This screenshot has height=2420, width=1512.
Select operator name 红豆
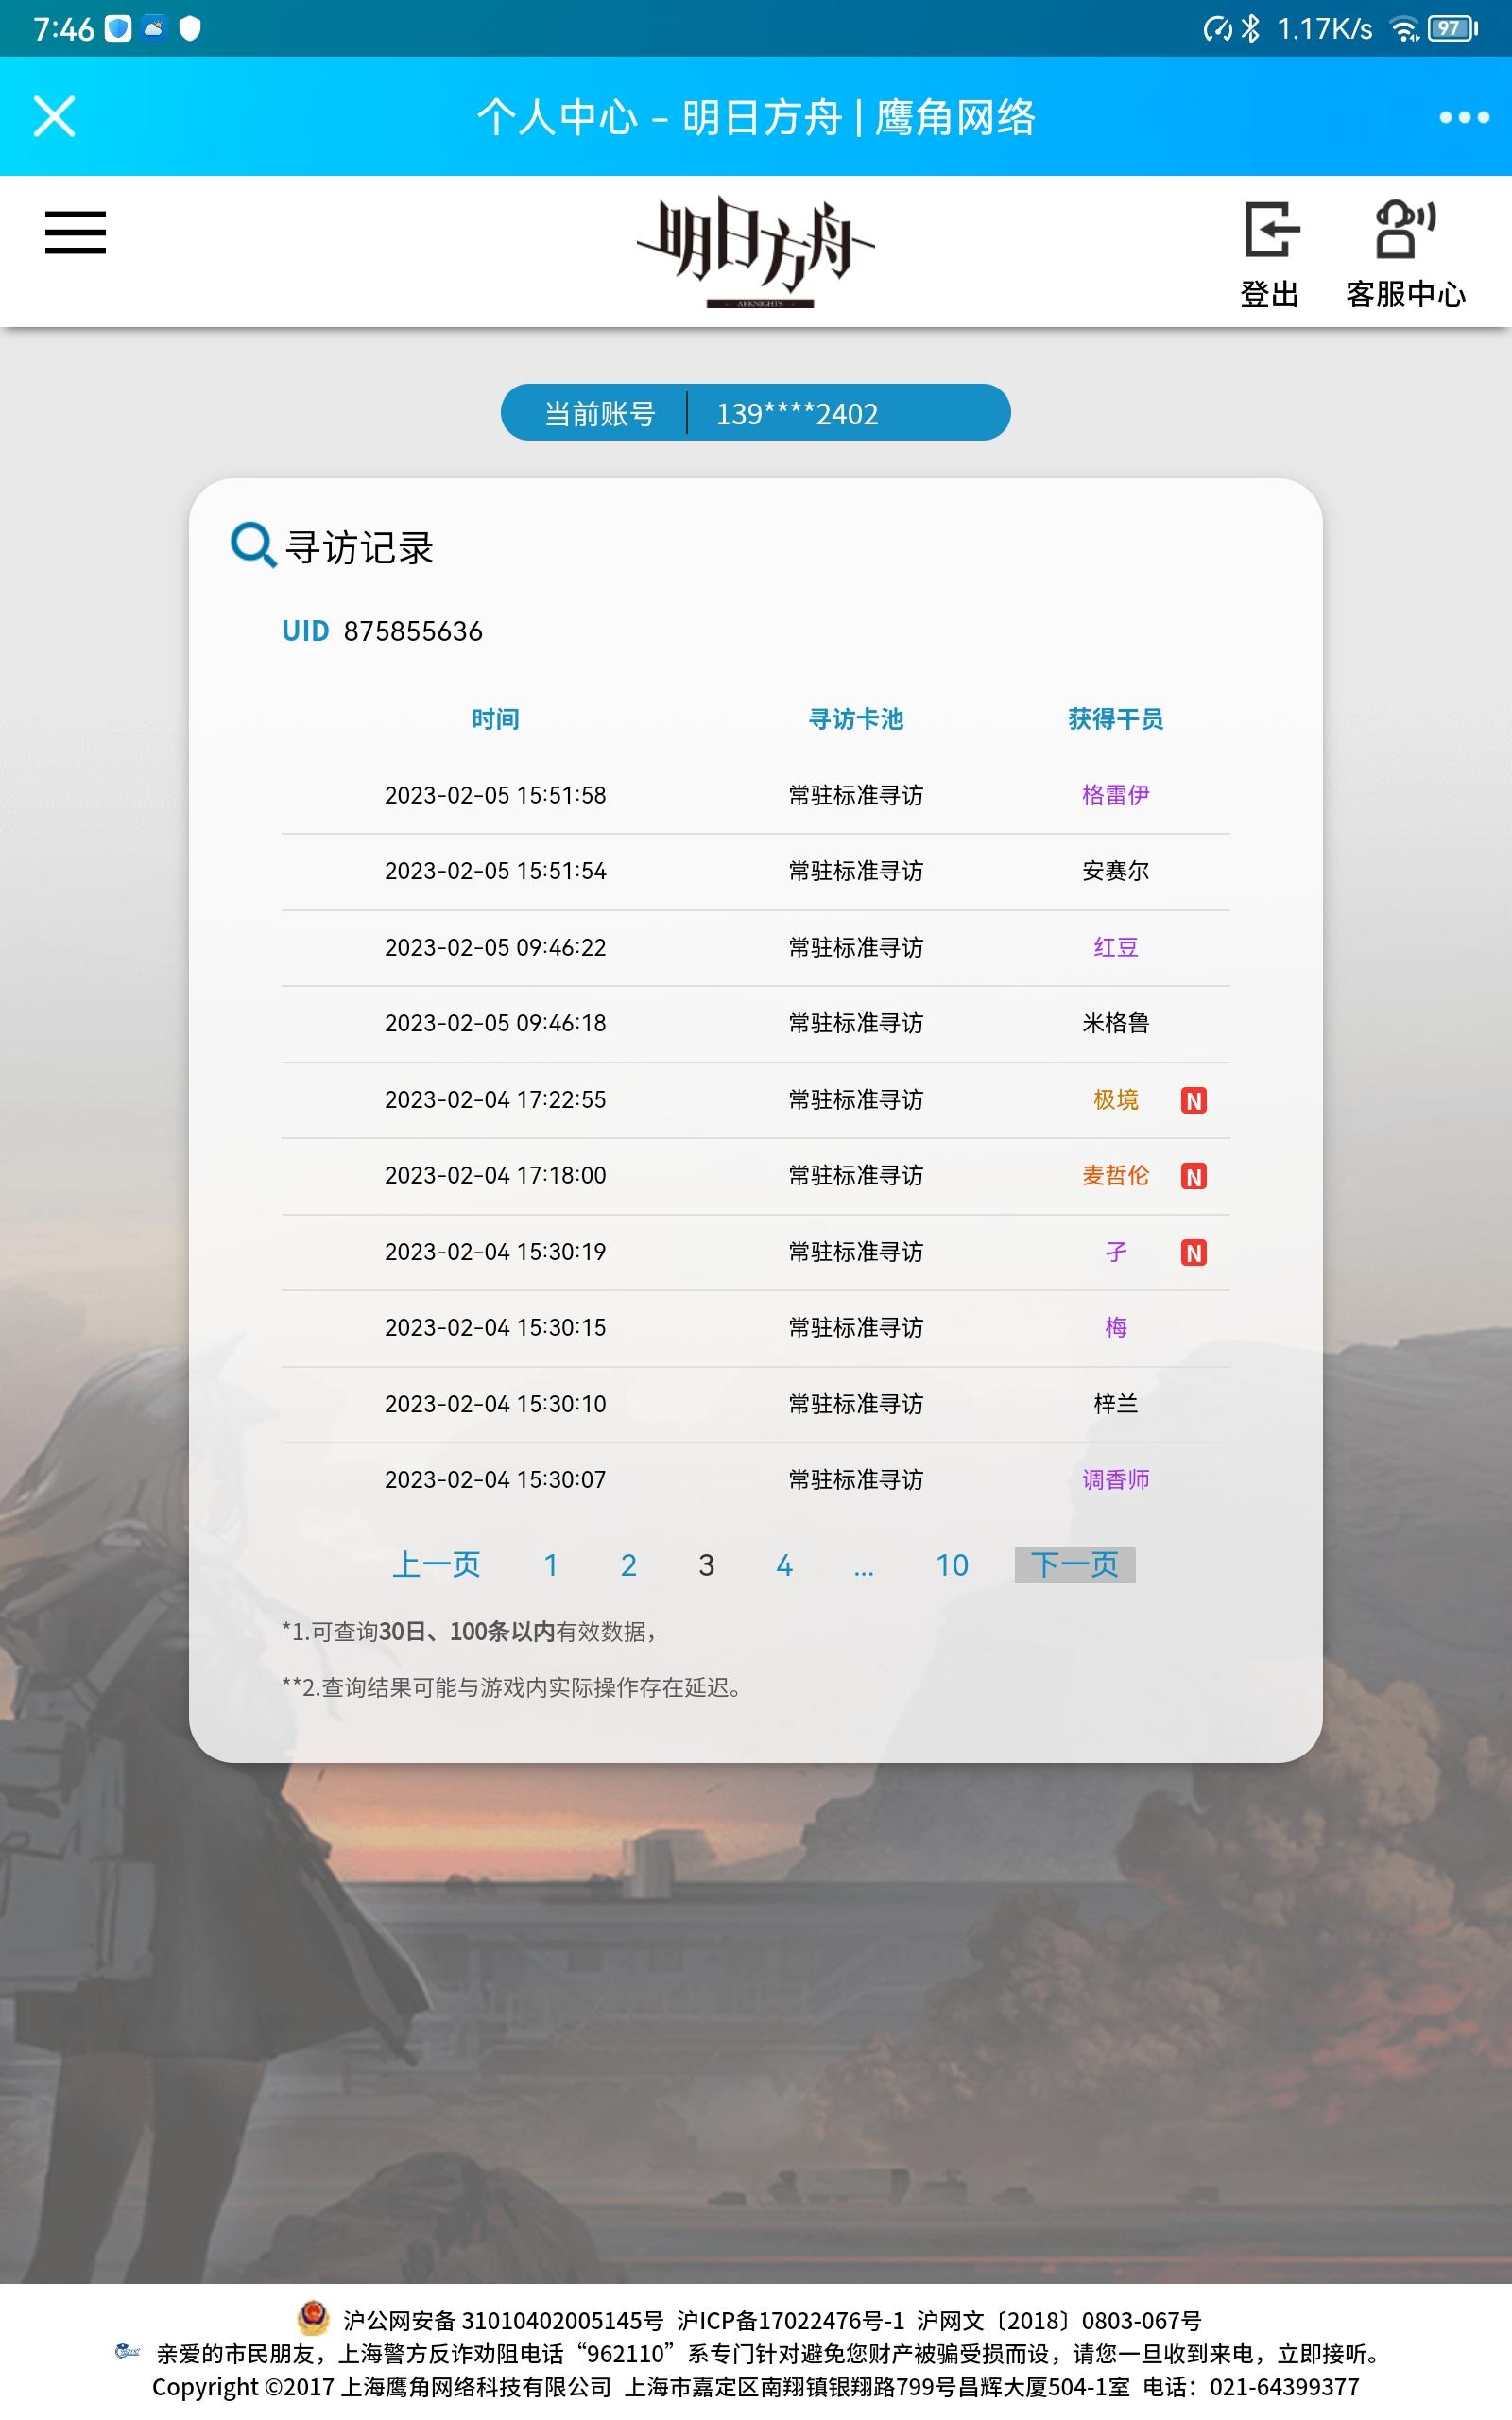pyautogui.click(x=1116, y=947)
